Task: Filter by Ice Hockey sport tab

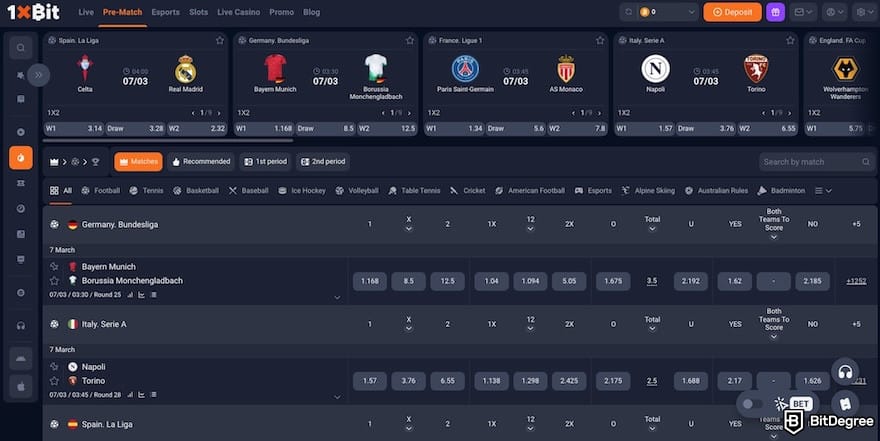Action: click(302, 191)
